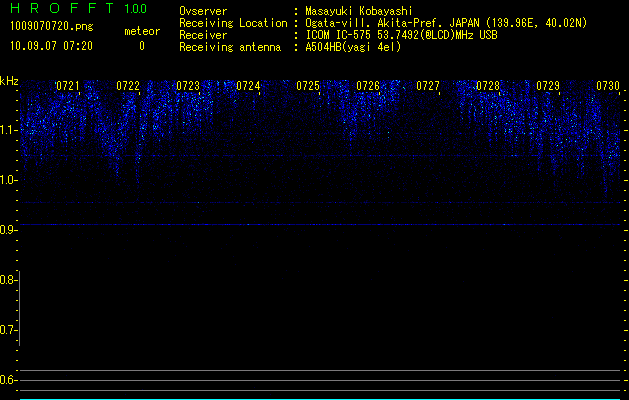This screenshot has width=629, height=400.
Task: Click the 0.6 kHz axis label
Action: point(8,380)
